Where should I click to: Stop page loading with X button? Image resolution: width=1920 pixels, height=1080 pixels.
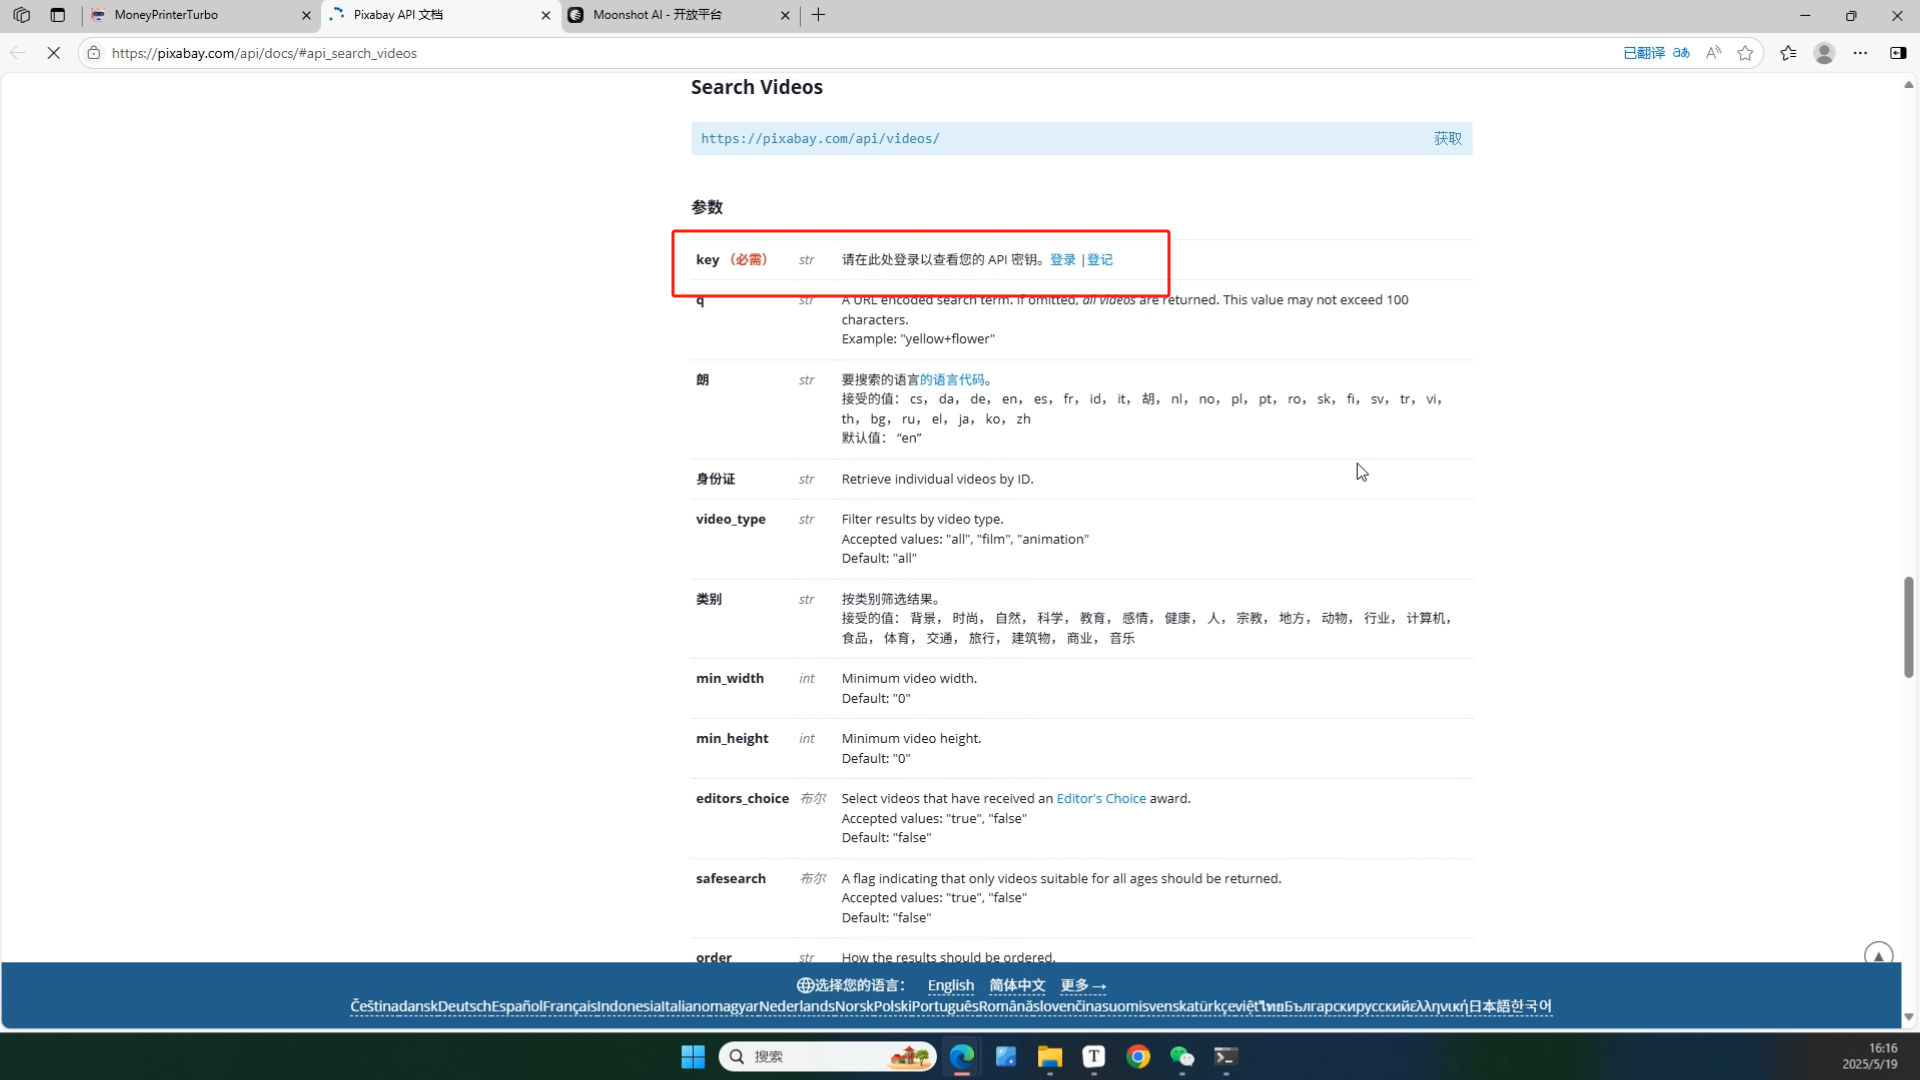pyautogui.click(x=54, y=53)
